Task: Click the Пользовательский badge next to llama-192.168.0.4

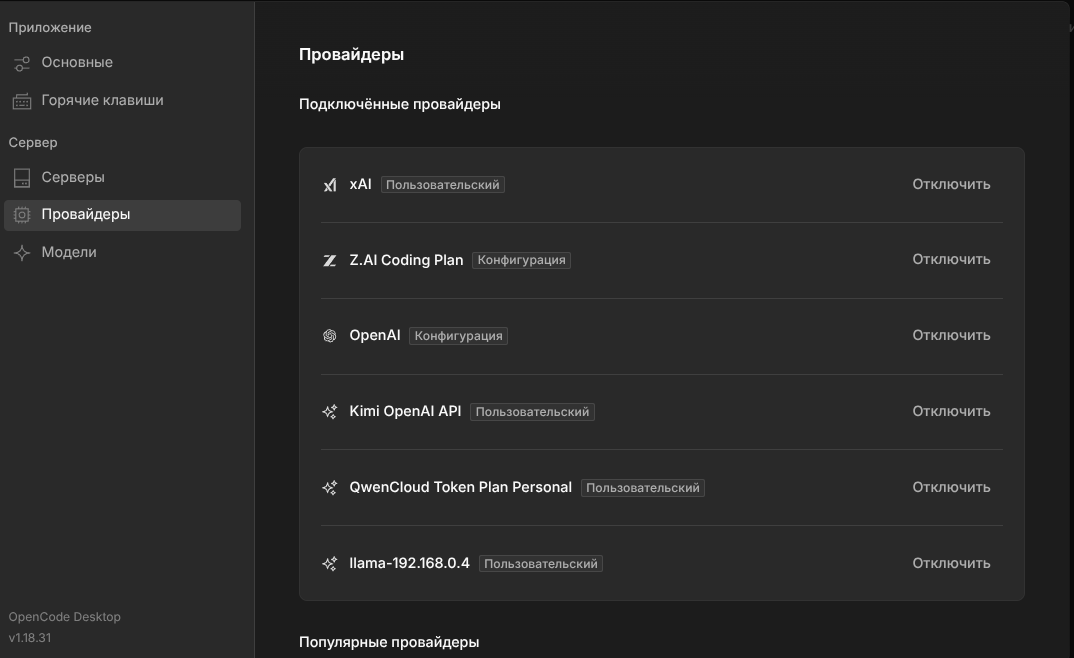Action: [x=540, y=564]
